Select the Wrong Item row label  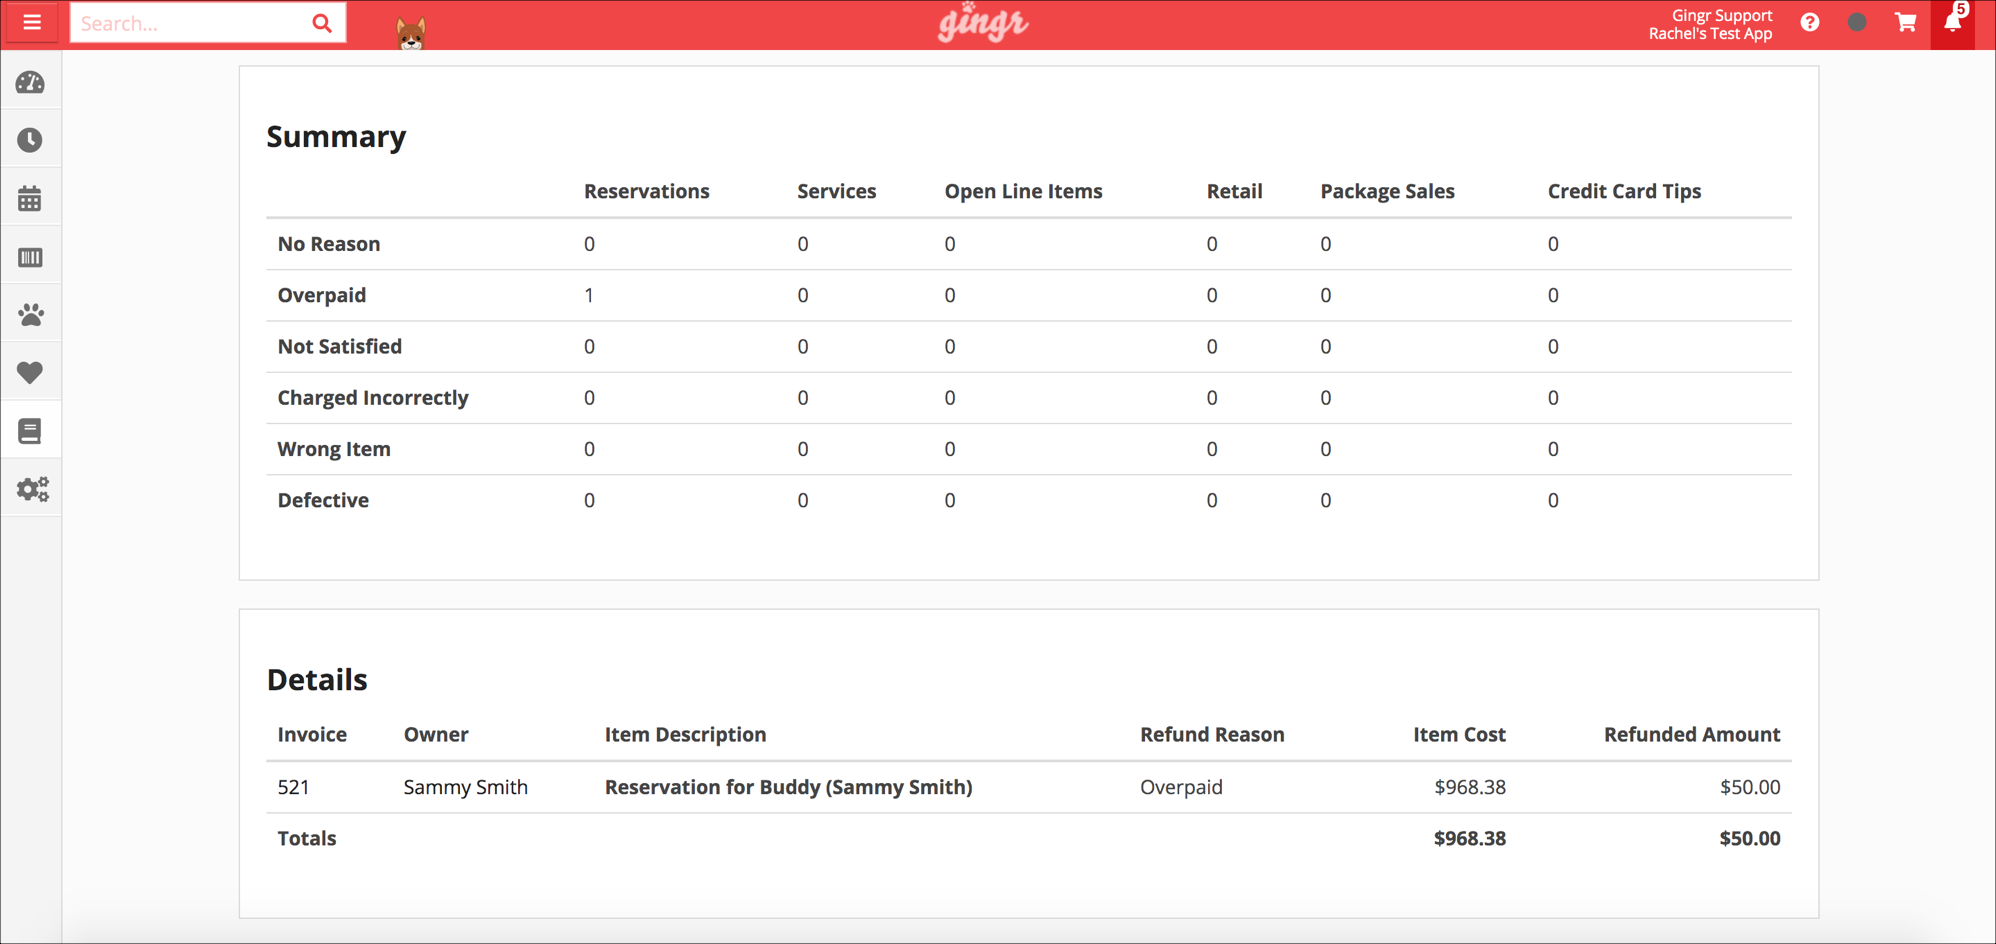(333, 449)
